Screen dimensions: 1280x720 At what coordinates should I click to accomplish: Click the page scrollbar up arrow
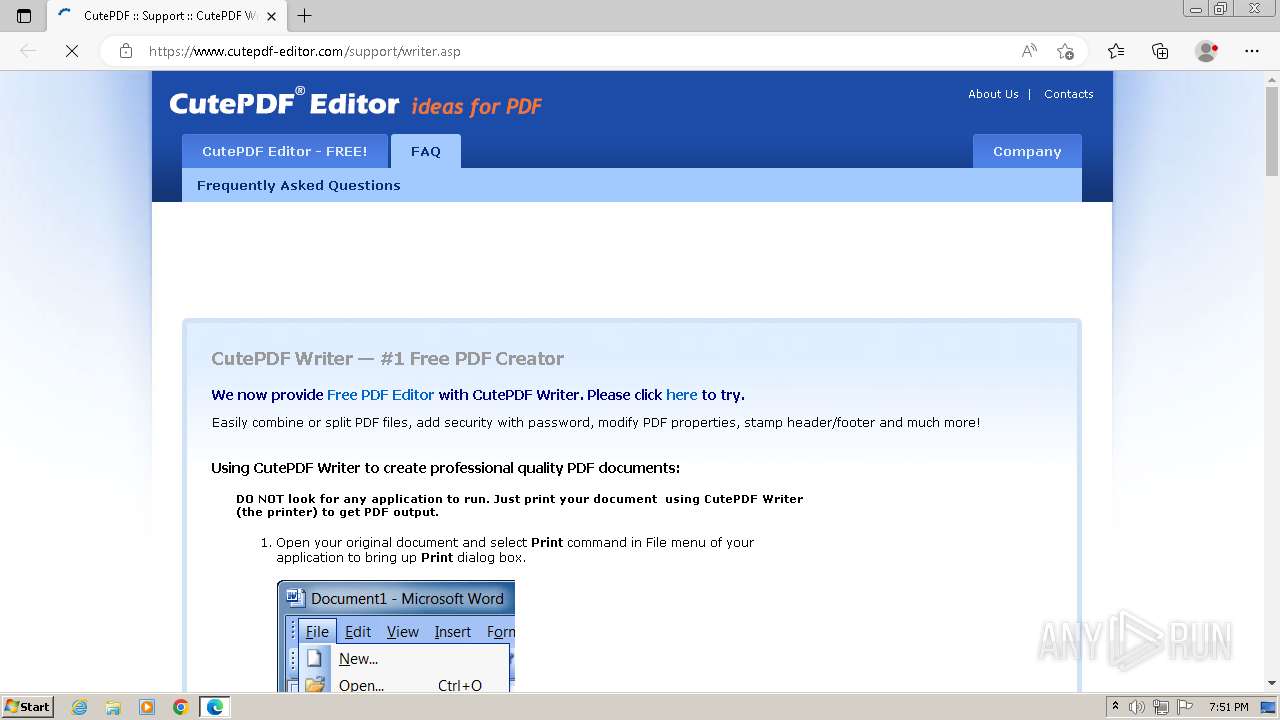[1271, 79]
